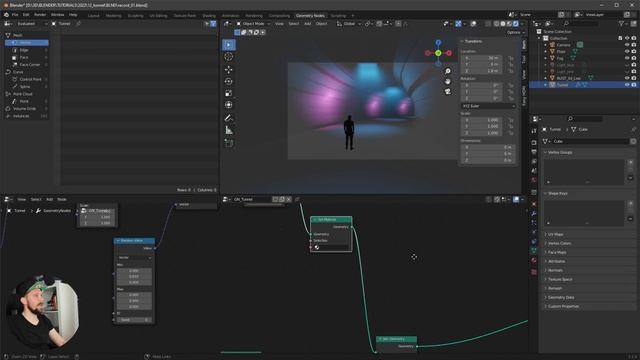
Task: Open the Global transform orientation dropdown
Action: point(349,24)
